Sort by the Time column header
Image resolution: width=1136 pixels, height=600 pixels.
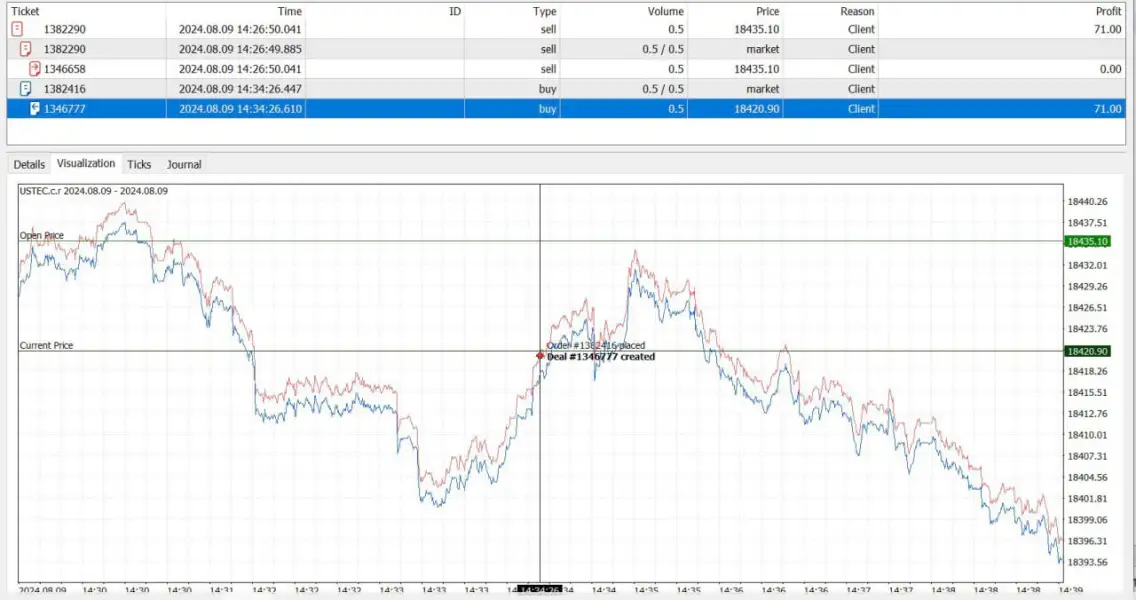(x=289, y=11)
